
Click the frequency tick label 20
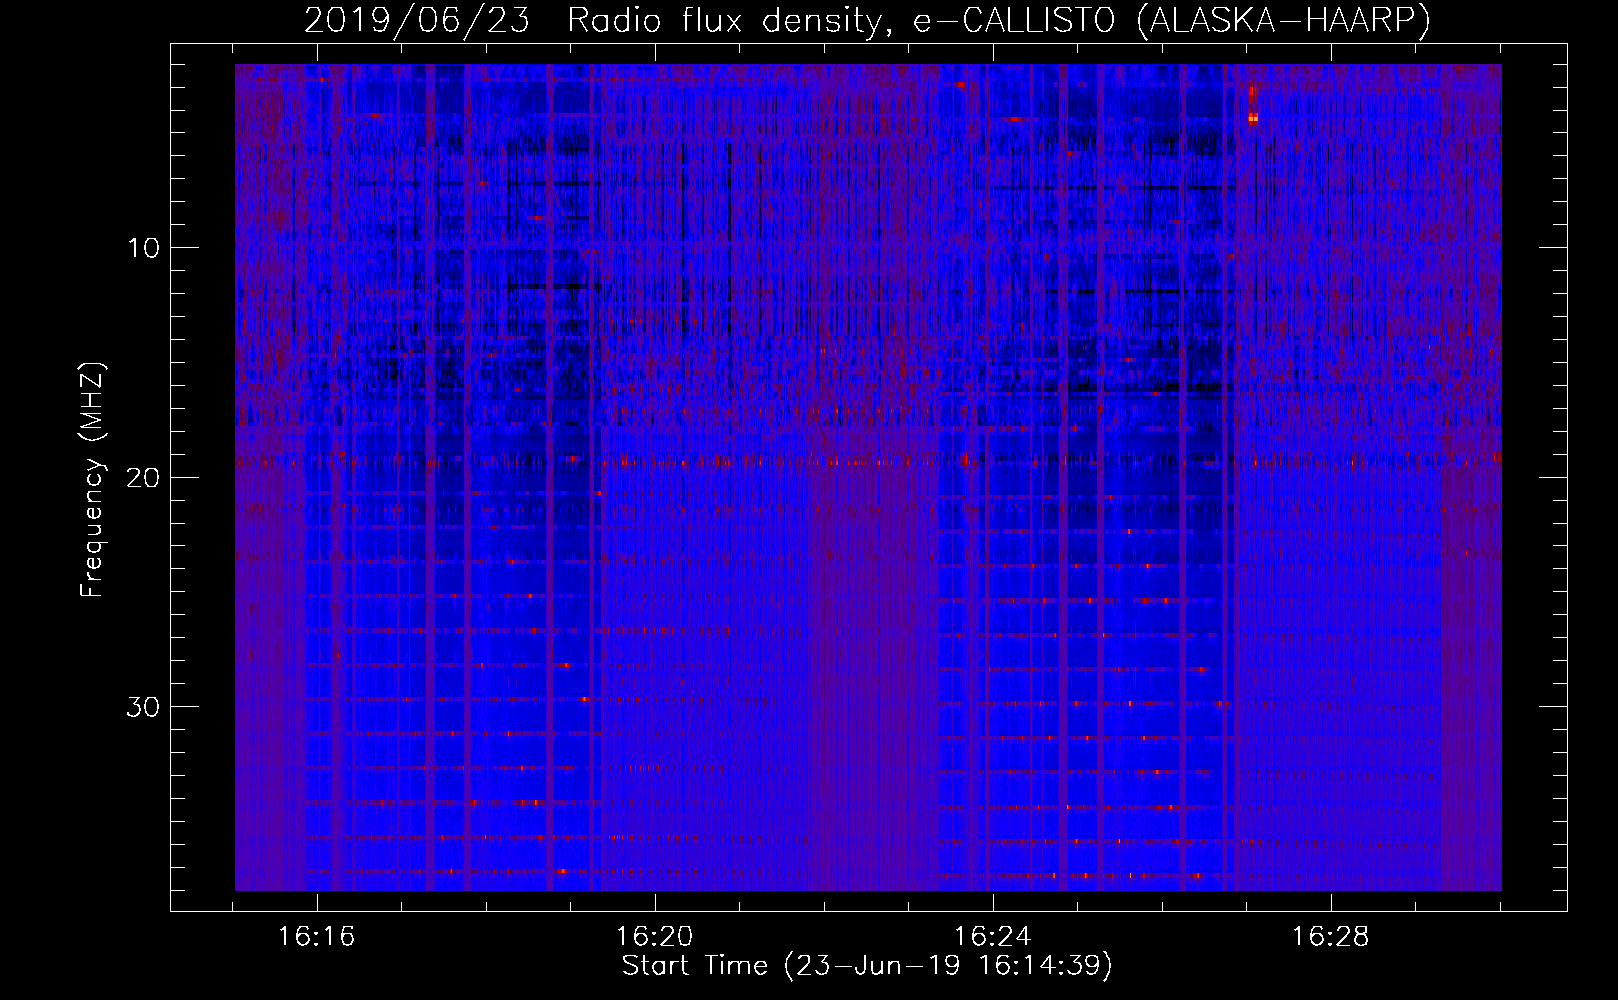tap(143, 477)
